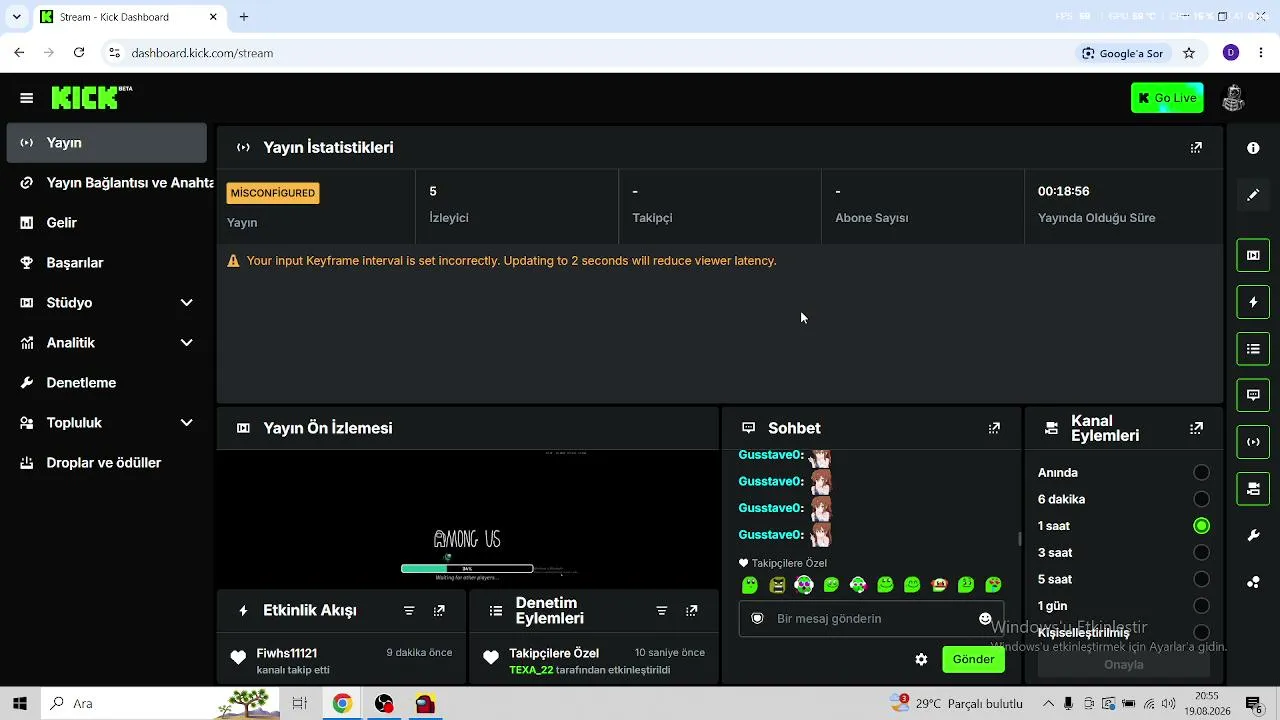Viewport: 1280px width, 720px height.
Task: Open the emoji picker in message box
Action: pos(985,619)
